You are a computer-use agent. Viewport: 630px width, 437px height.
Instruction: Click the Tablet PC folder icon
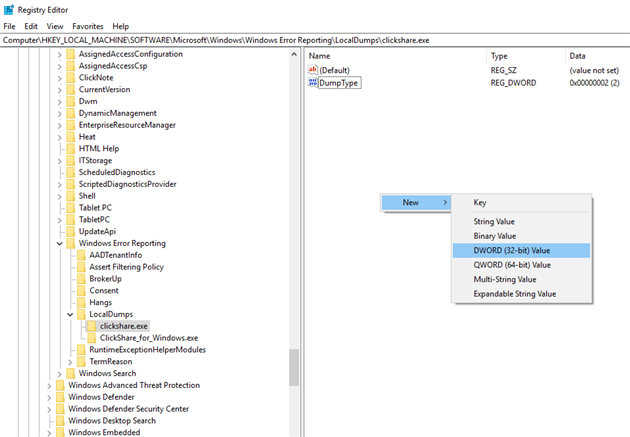click(x=71, y=208)
